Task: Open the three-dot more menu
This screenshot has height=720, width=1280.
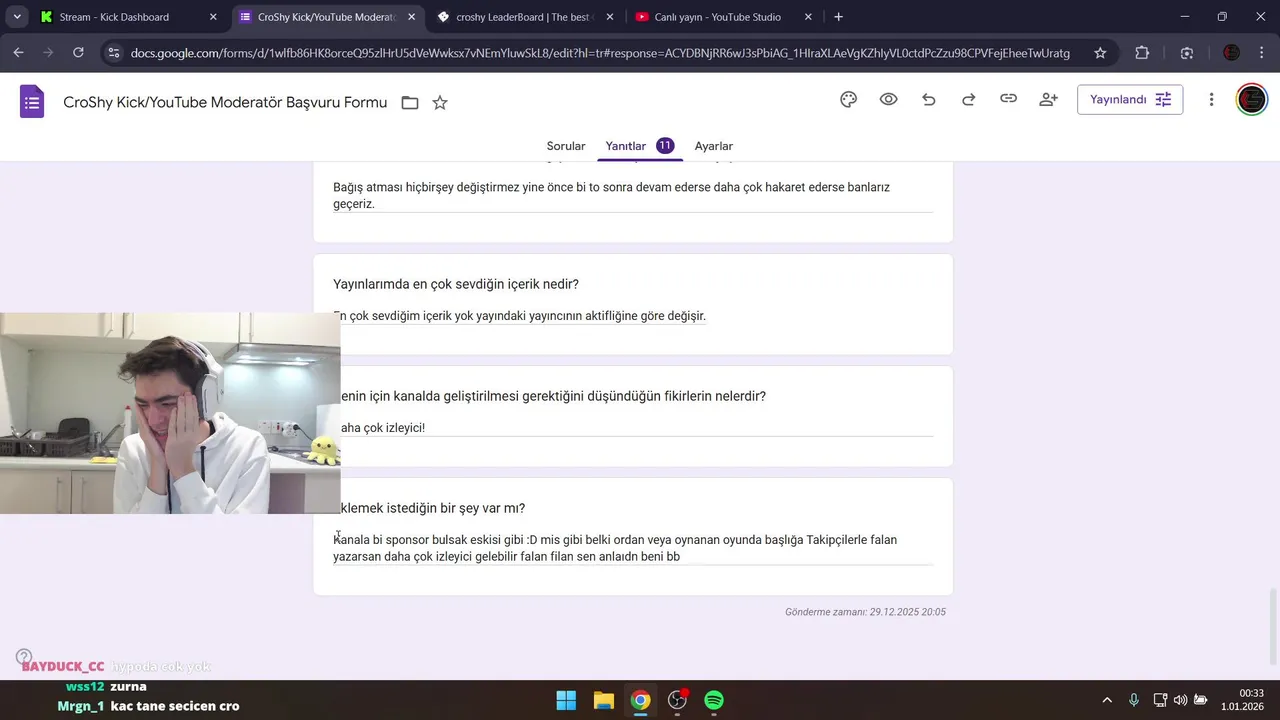Action: (x=1211, y=100)
